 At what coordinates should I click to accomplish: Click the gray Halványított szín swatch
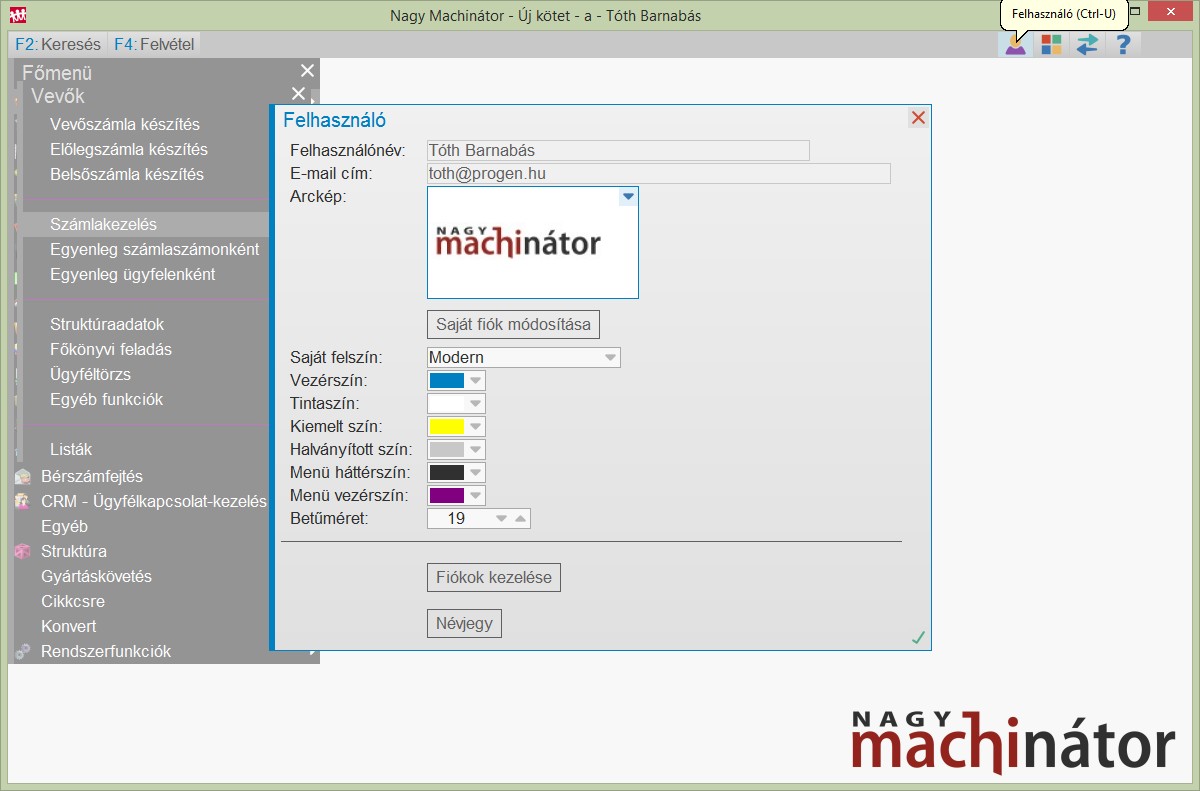click(446, 450)
